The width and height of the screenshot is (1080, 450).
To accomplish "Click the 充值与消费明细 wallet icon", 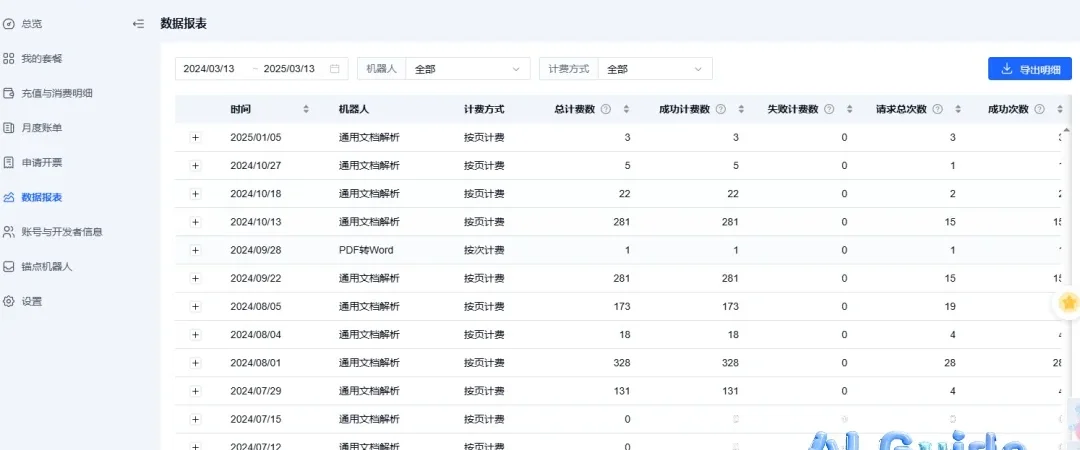I will [x=8, y=93].
